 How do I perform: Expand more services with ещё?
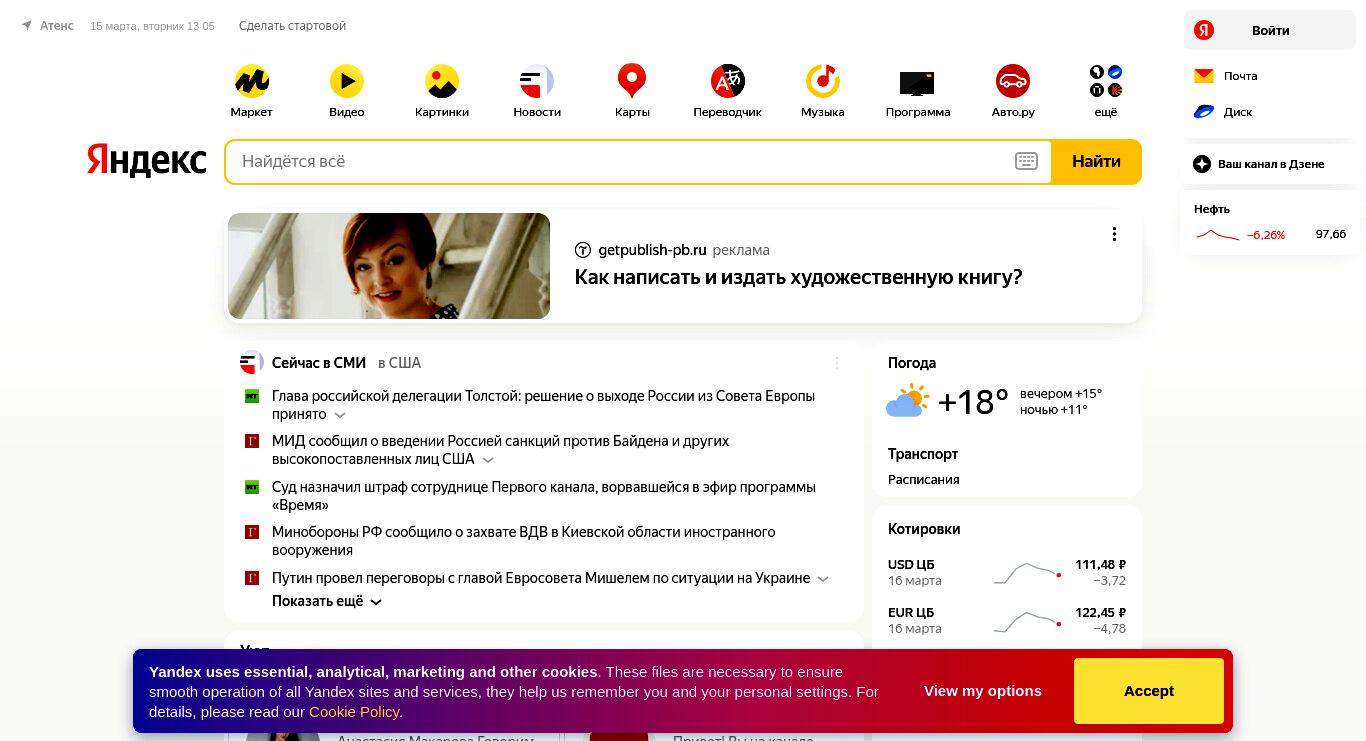coord(1106,81)
